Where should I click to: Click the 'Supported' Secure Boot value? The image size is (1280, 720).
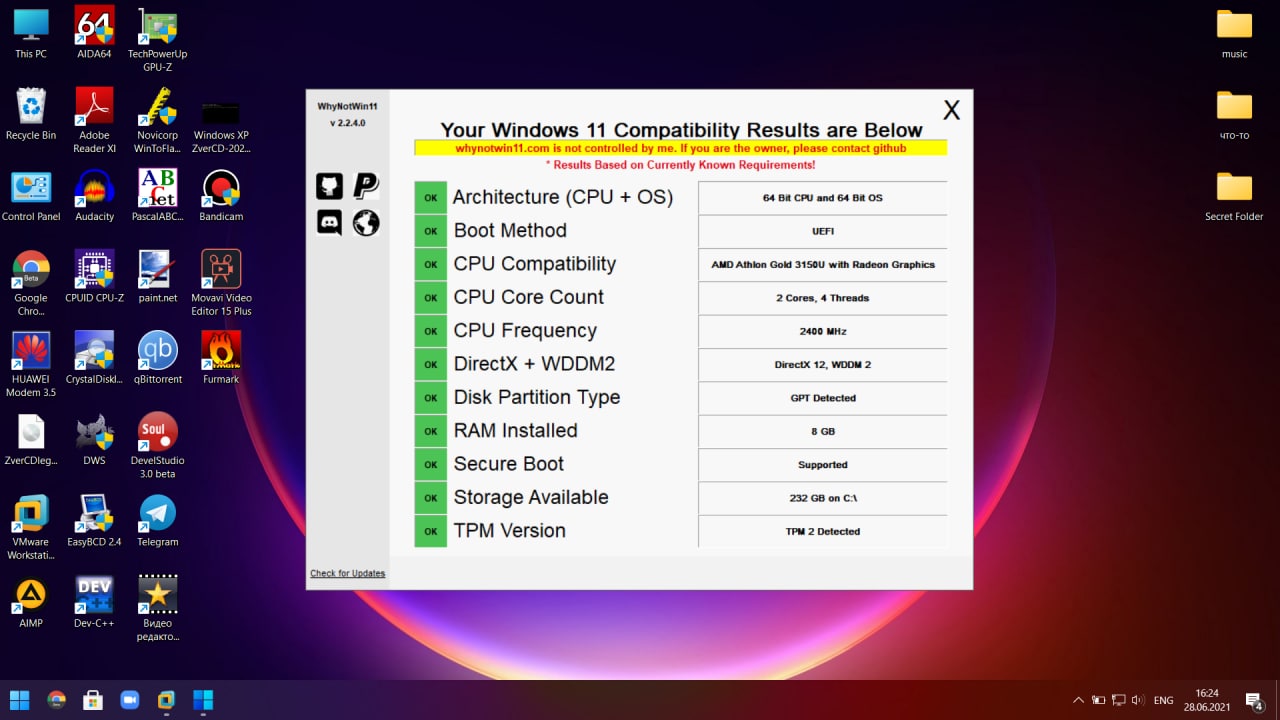pyautogui.click(x=823, y=465)
